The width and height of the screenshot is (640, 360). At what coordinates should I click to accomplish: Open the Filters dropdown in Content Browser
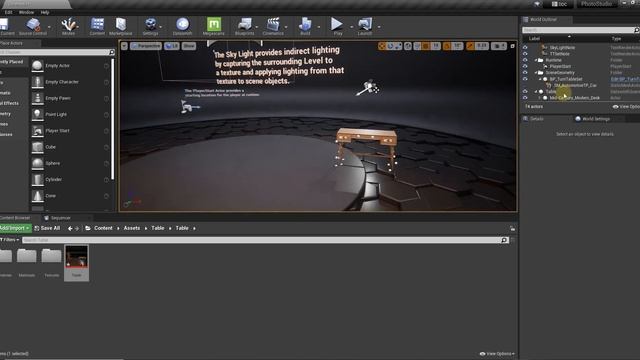tap(10, 240)
